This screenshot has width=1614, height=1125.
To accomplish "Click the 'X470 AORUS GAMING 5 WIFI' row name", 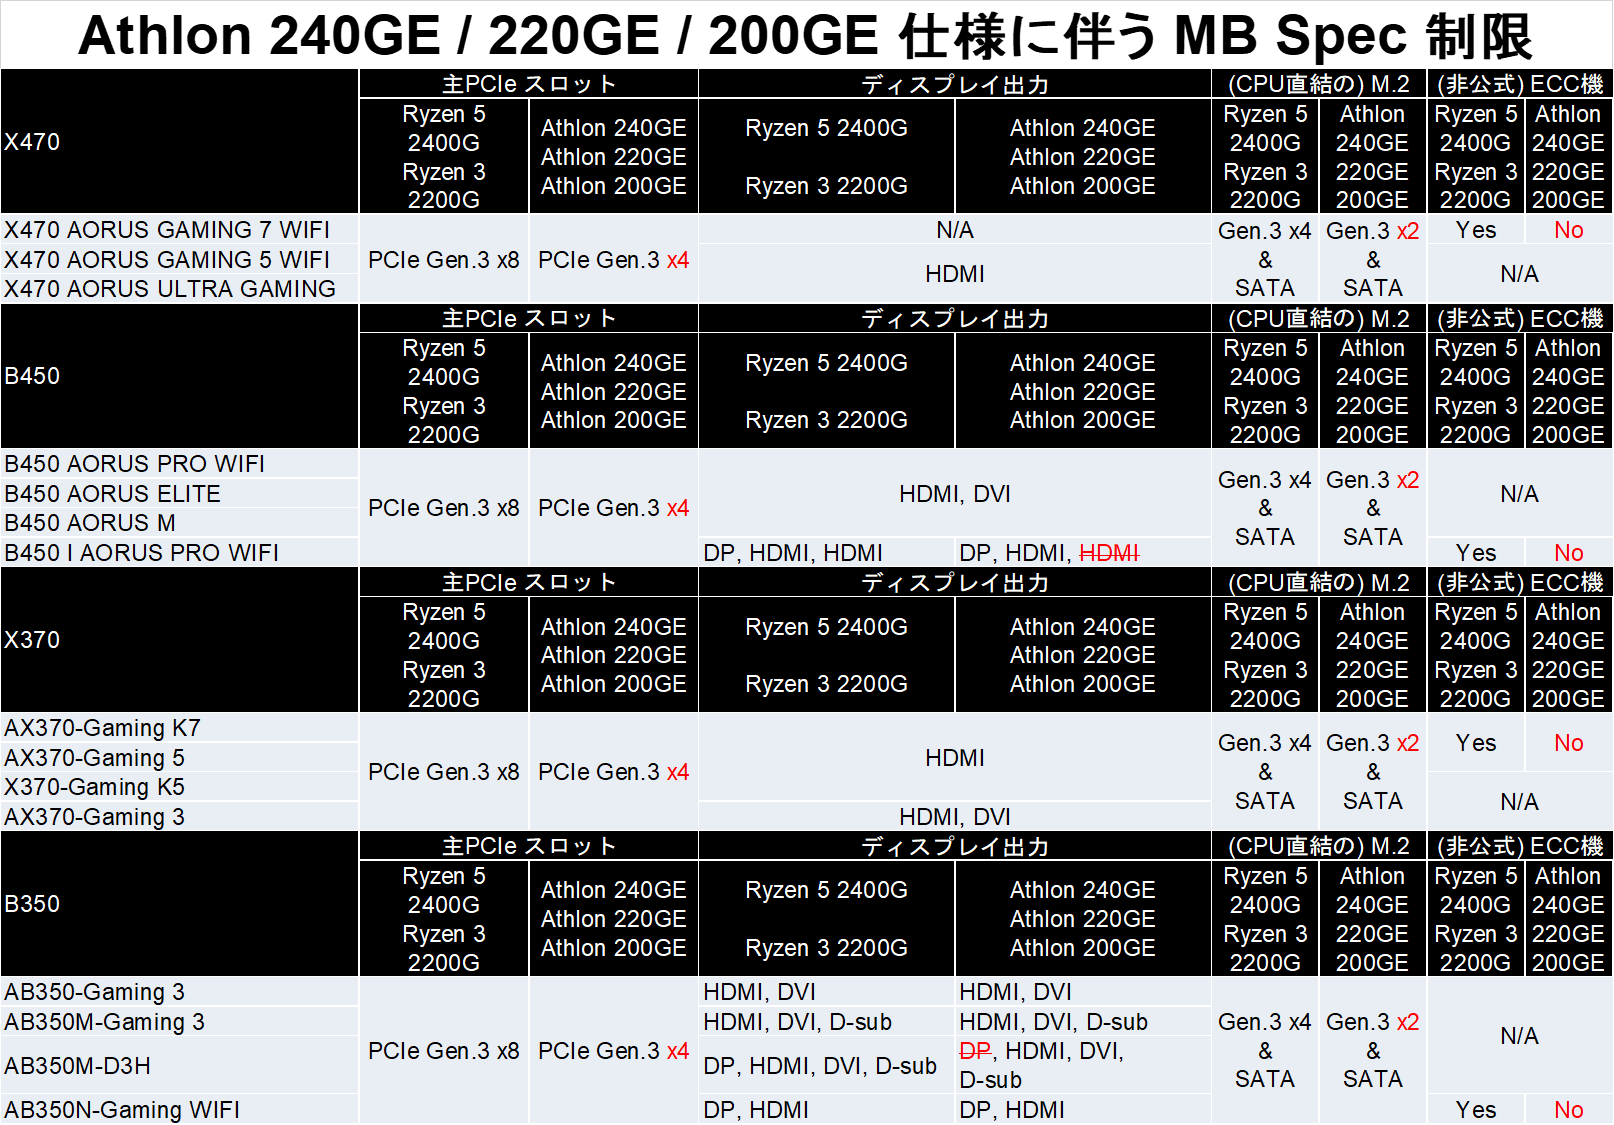I will (167, 260).
